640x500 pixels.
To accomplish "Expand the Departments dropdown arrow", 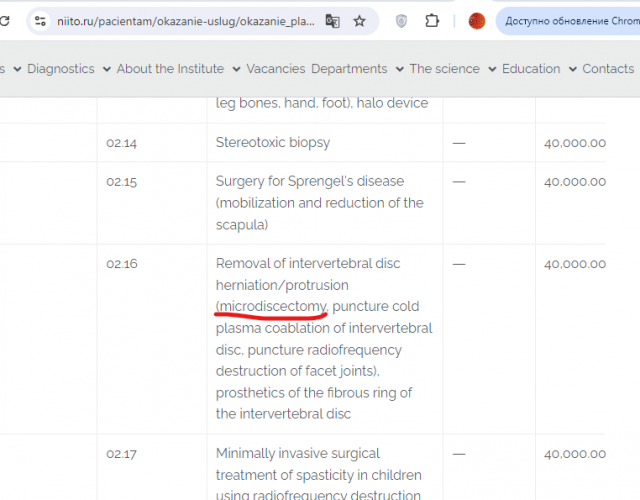I will 399,69.
